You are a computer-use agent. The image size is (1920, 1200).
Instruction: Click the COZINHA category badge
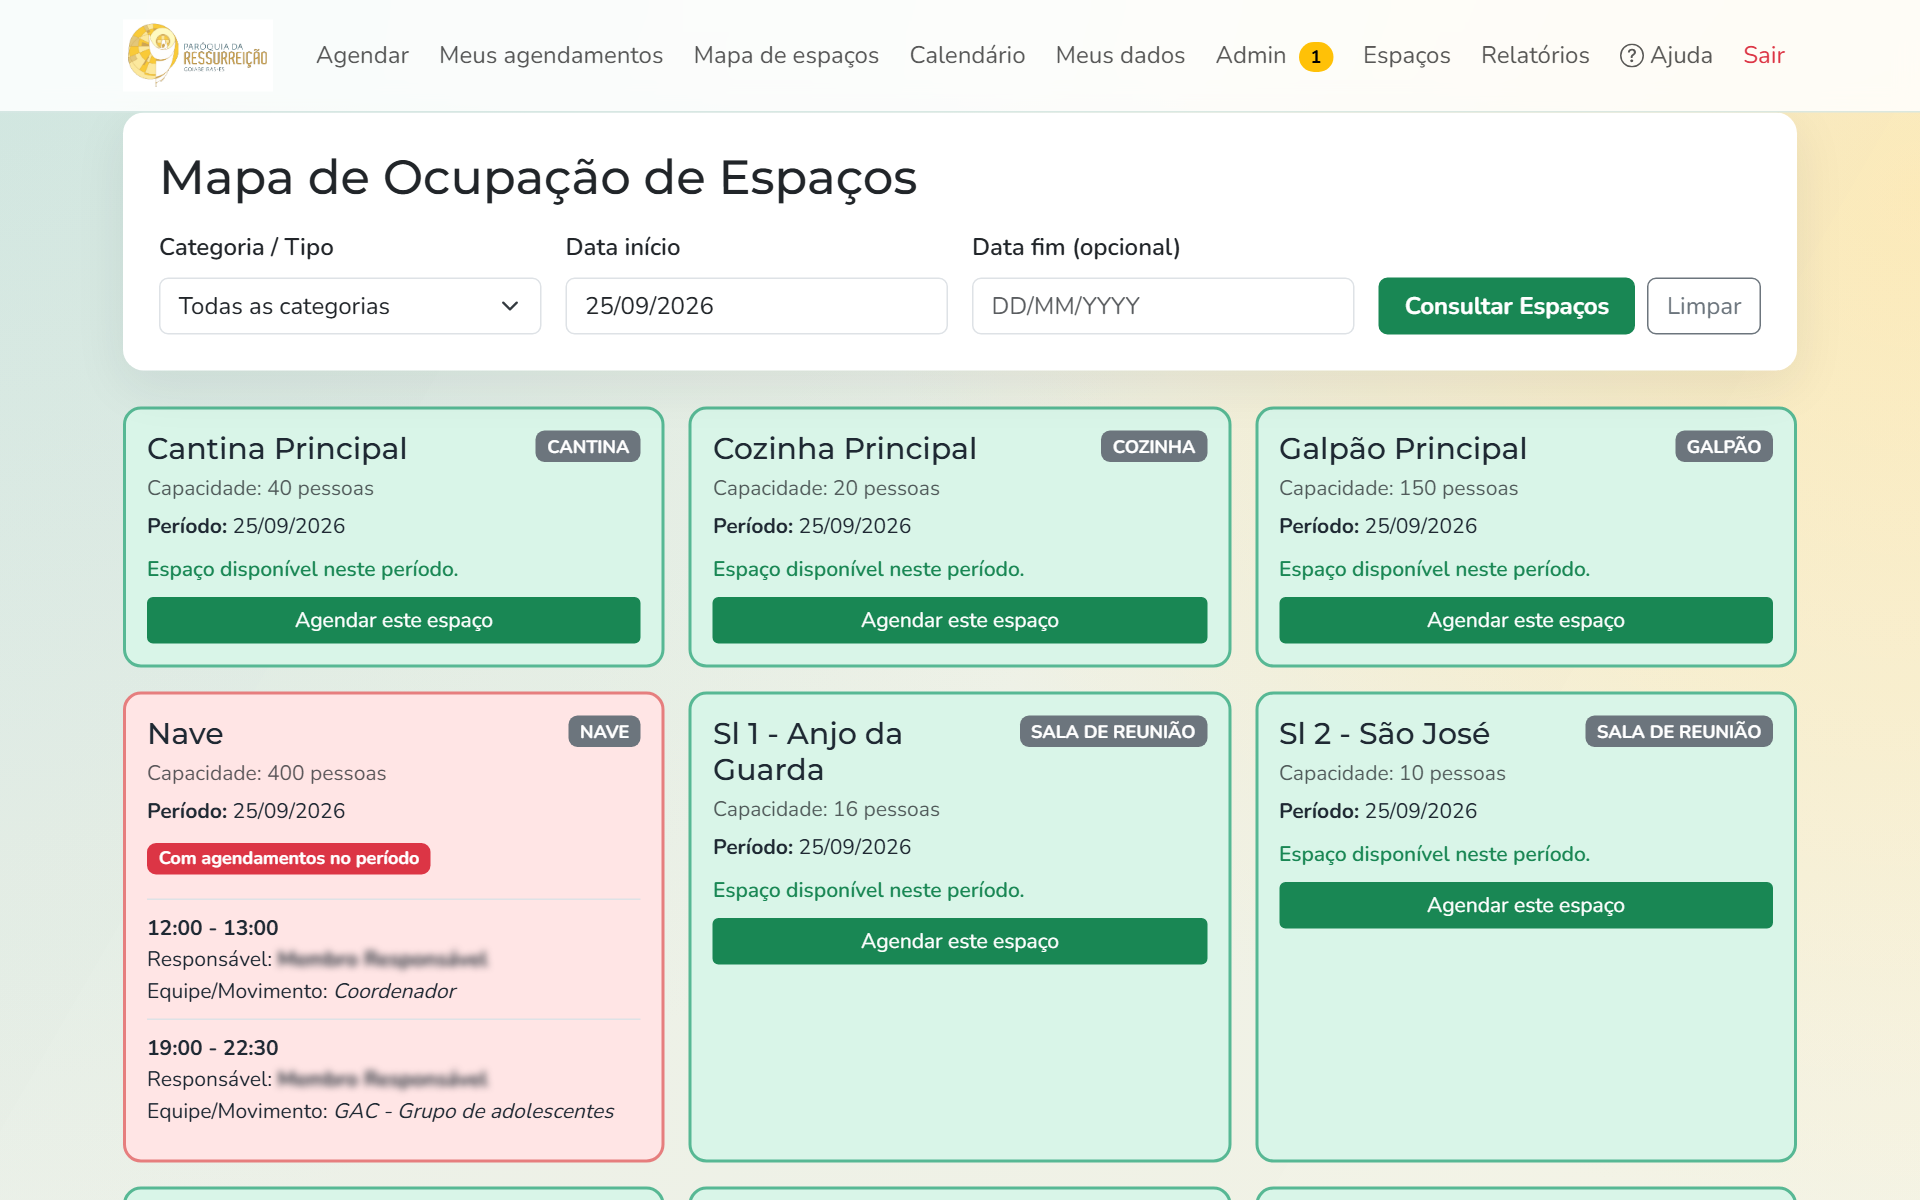point(1154,447)
